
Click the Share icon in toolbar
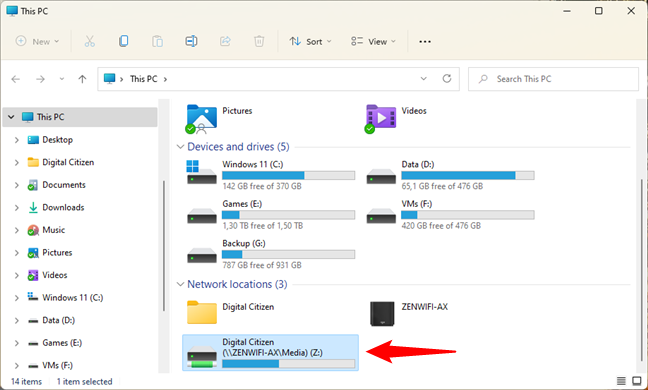(x=225, y=41)
